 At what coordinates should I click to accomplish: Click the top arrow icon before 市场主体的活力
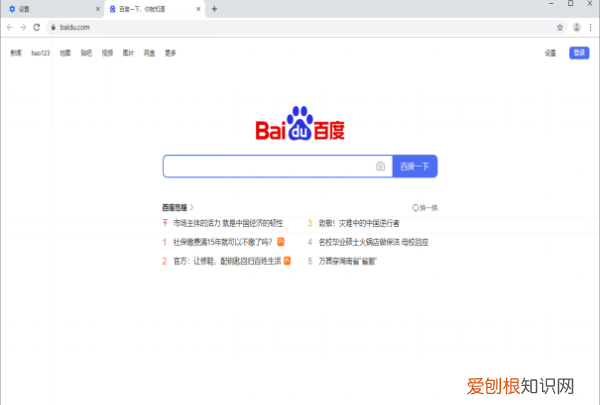coord(165,223)
